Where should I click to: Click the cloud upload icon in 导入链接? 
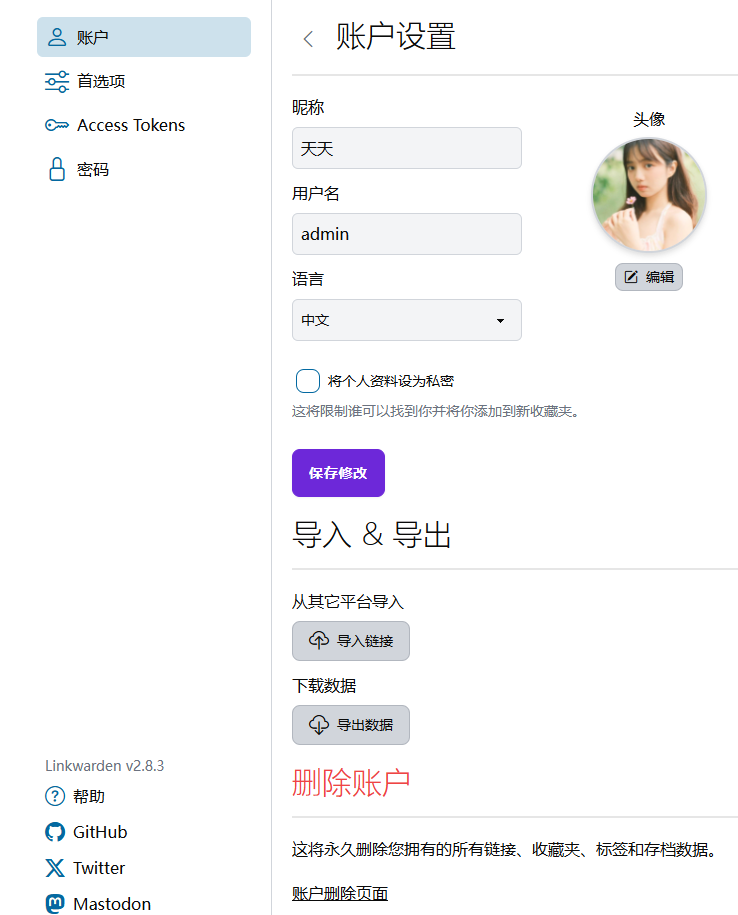click(319, 640)
